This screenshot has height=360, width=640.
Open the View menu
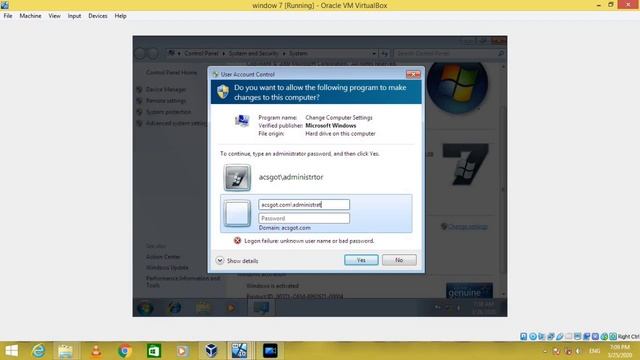54,16
